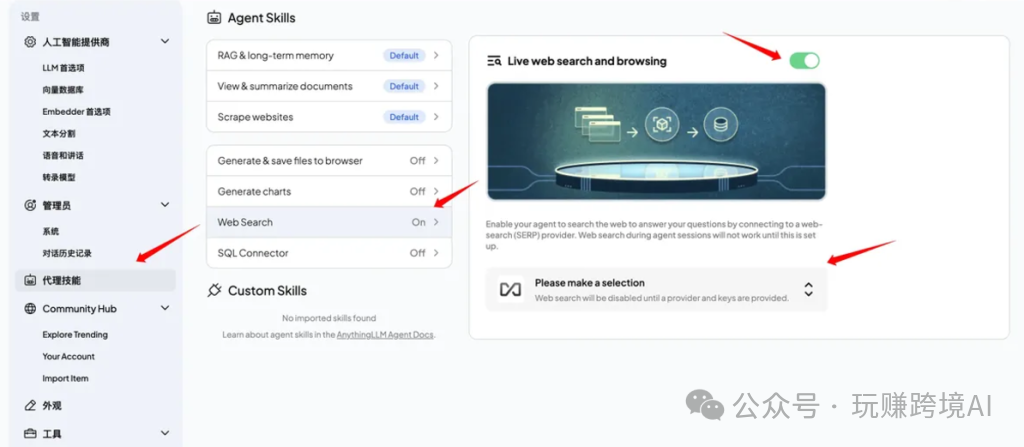The width and height of the screenshot is (1024, 447).
Task: Click the pencil icon beside 外观
Action: click(30, 405)
